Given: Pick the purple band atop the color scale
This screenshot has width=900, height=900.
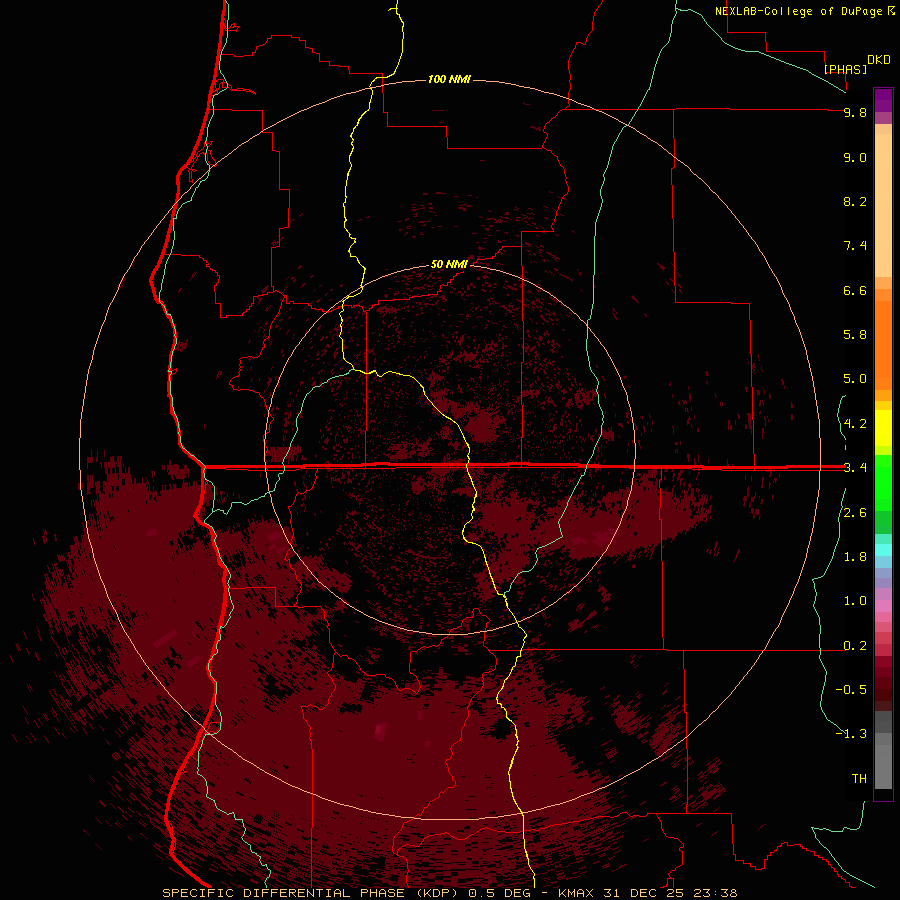Looking at the screenshot, I should pos(883,100).
